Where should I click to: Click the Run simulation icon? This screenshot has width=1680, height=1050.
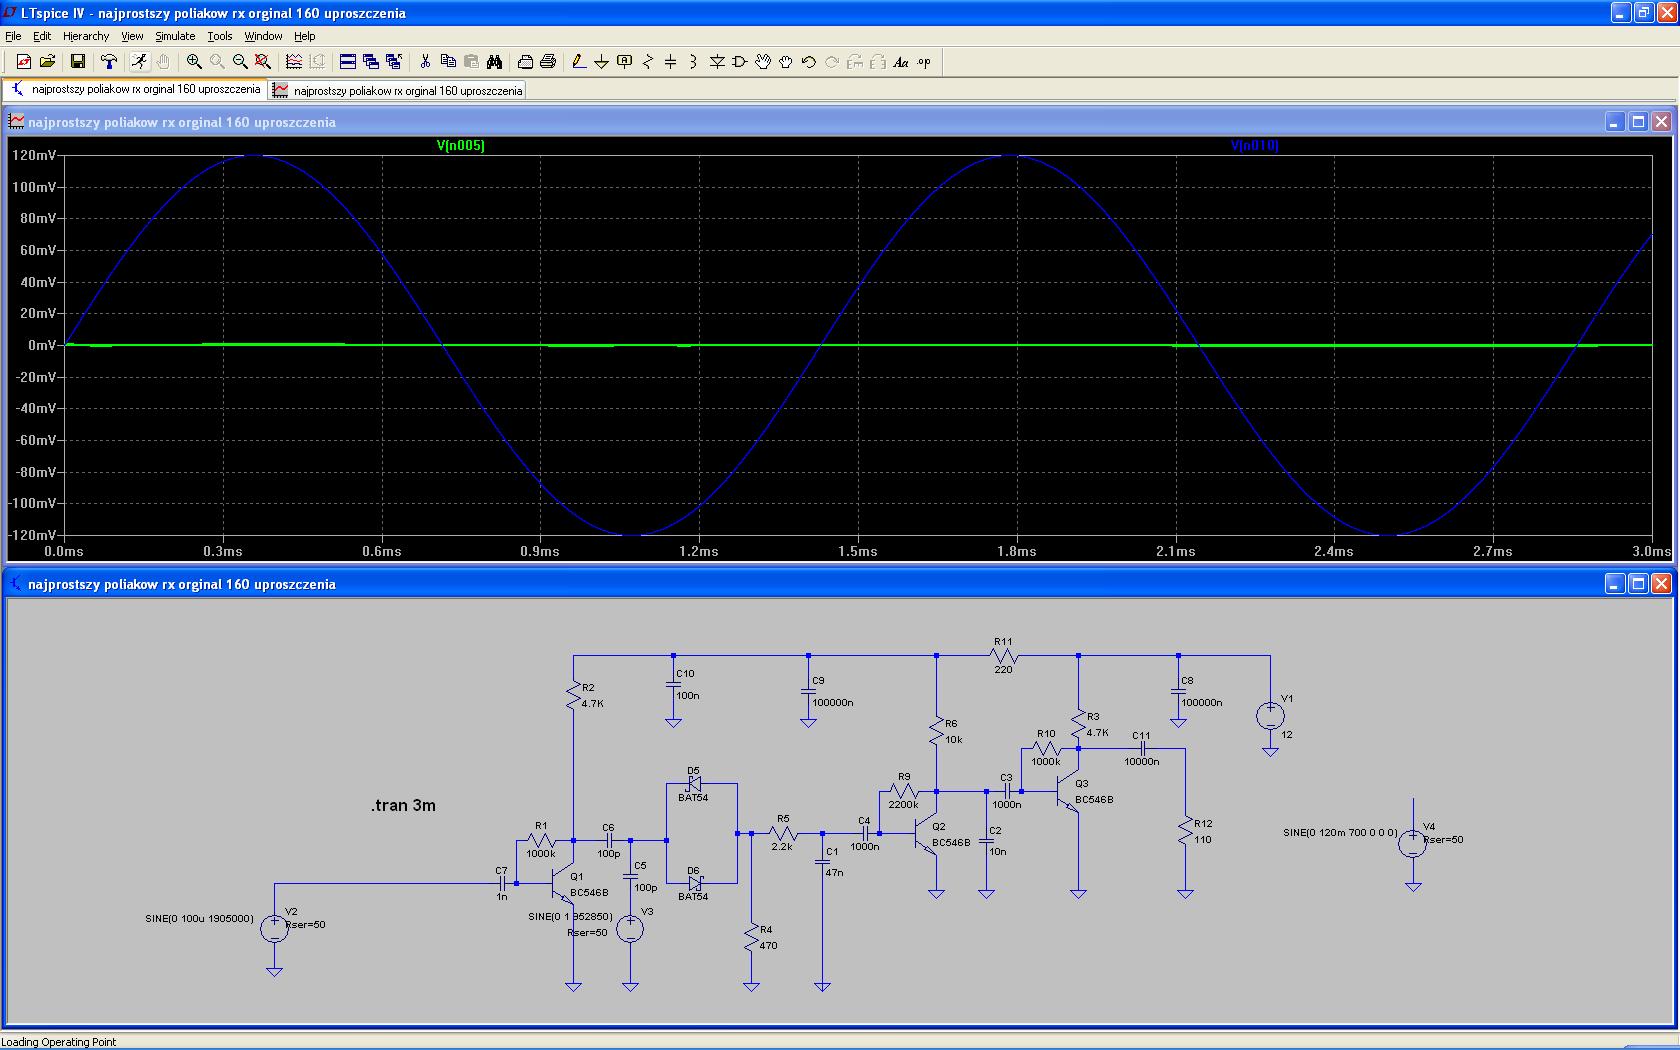pos(139,62)
